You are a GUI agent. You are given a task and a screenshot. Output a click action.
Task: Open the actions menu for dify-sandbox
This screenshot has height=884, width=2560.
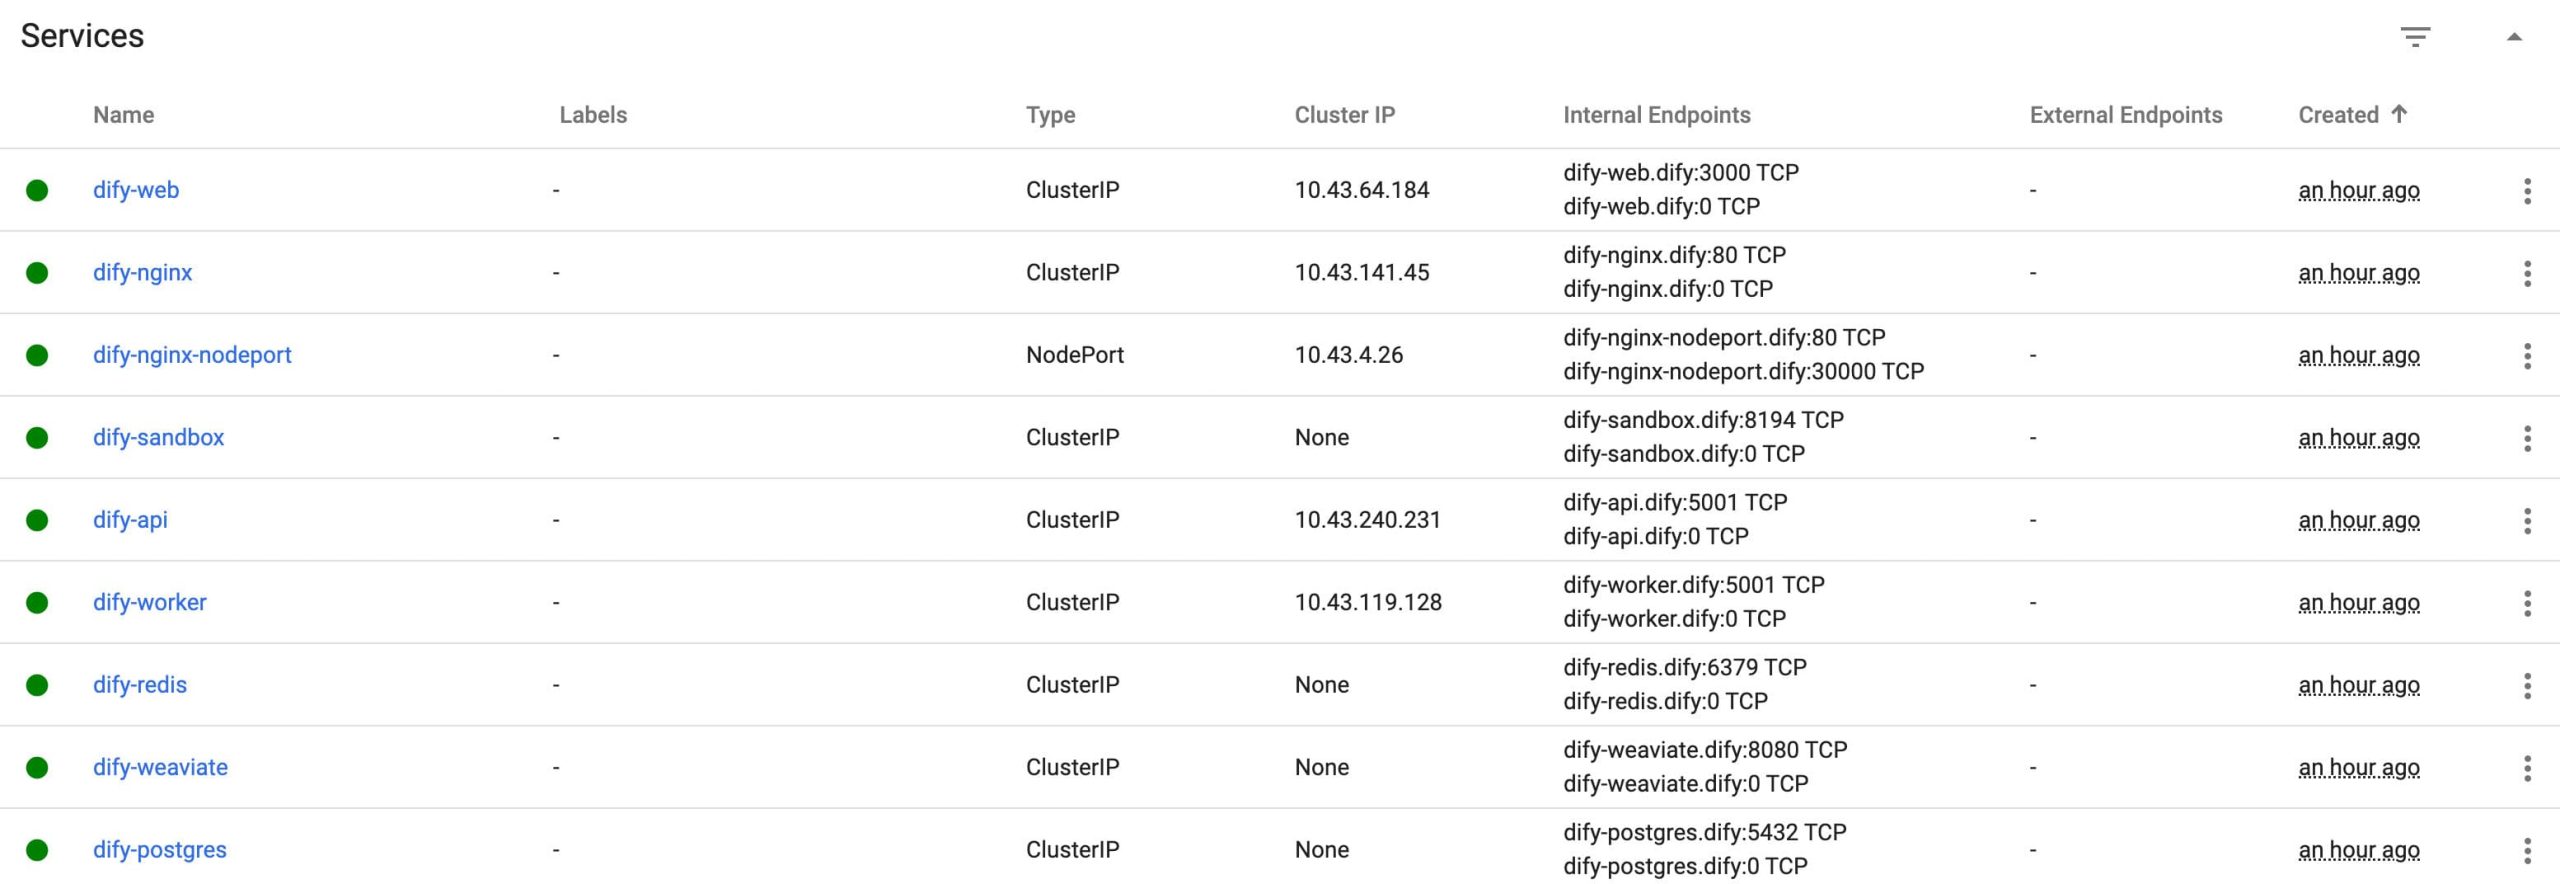click(2527, 438)
